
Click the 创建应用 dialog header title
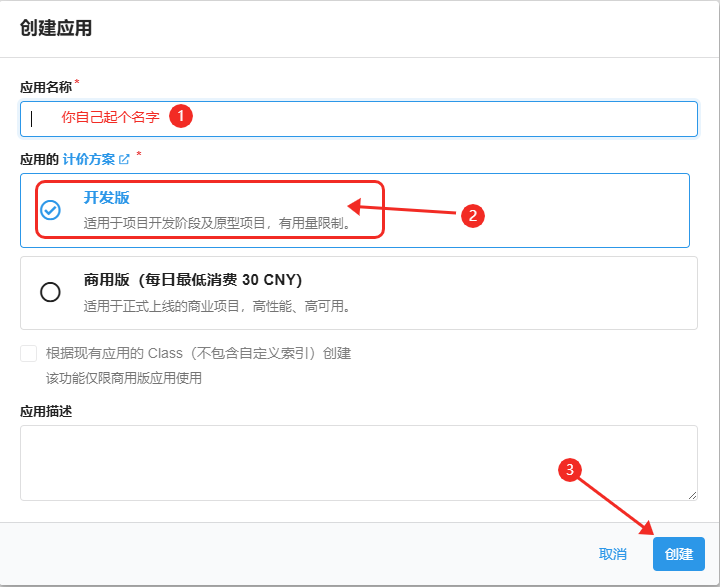pos(56,28)
